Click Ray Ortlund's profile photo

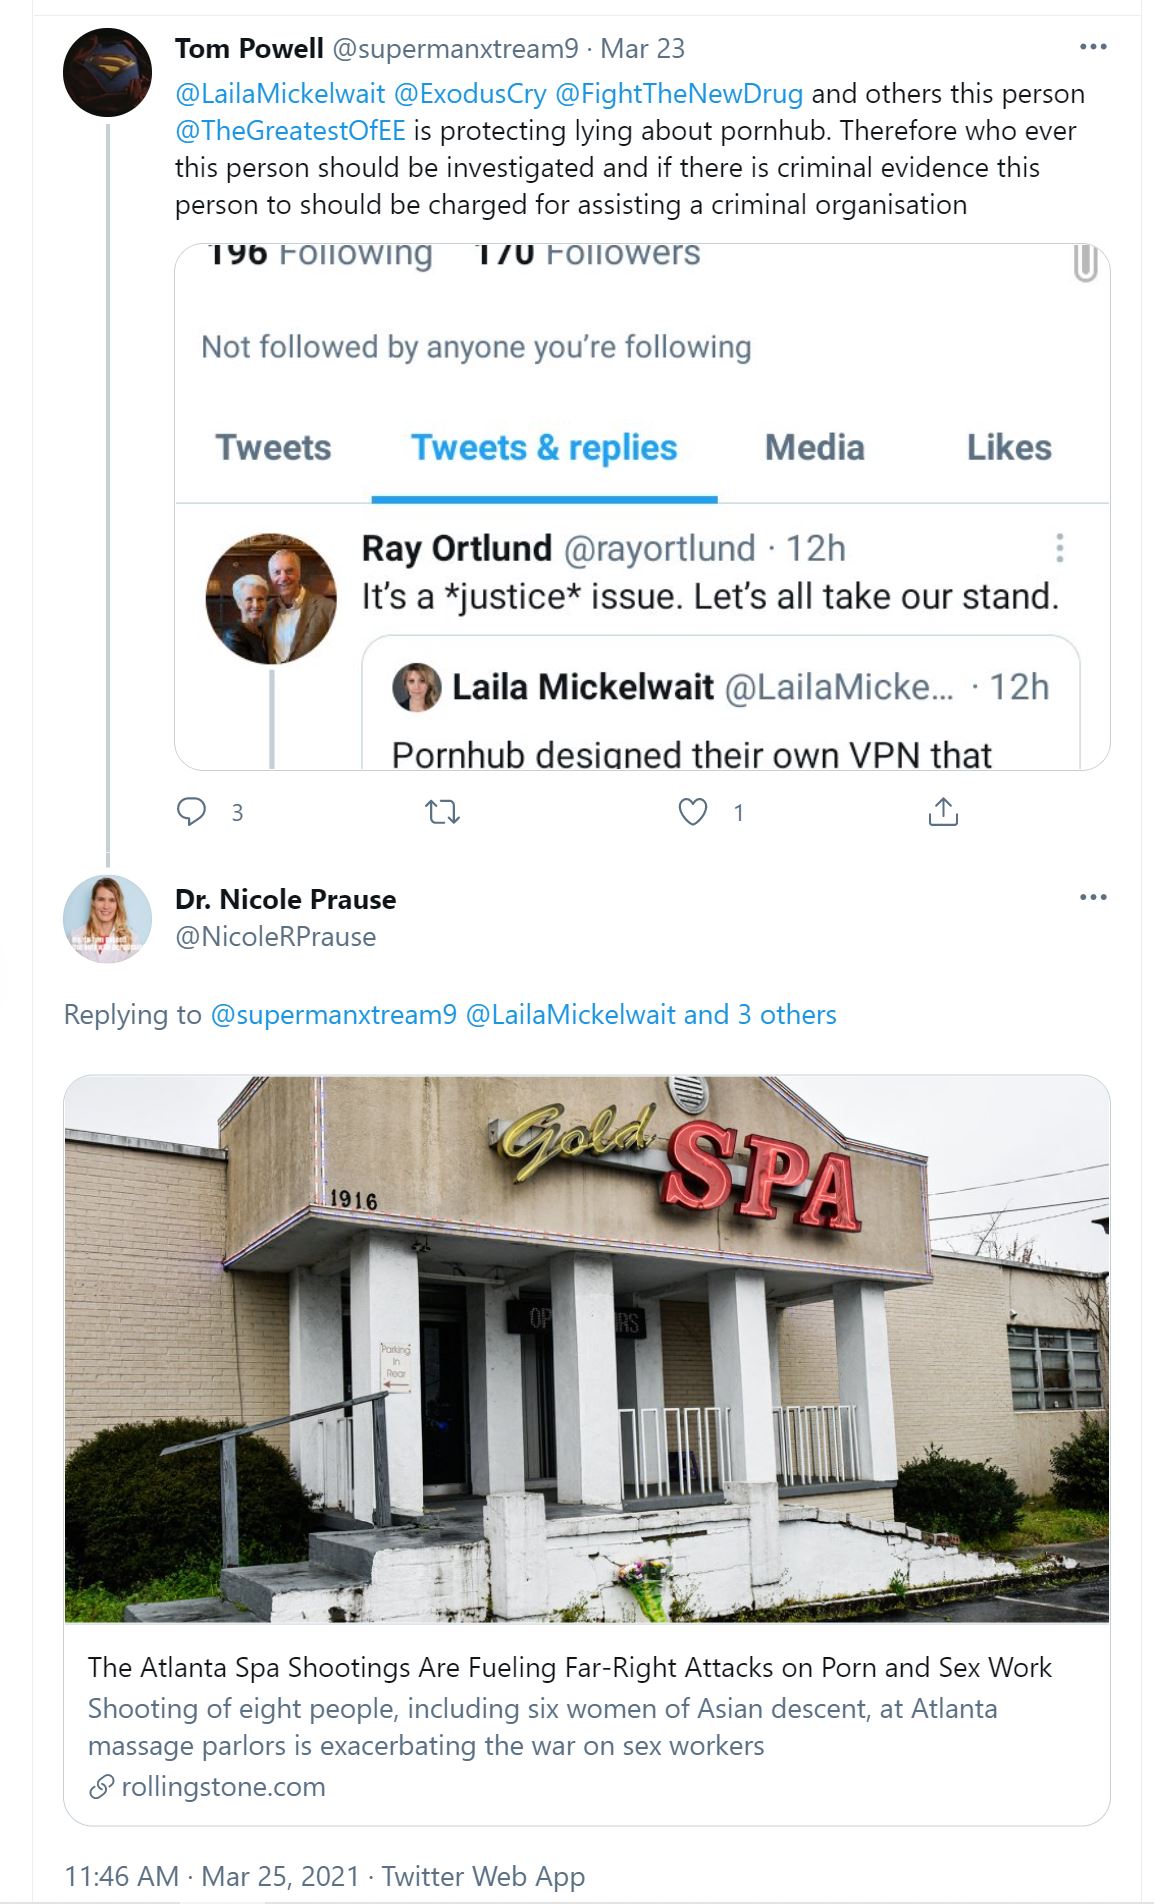(x=271, y=598)
